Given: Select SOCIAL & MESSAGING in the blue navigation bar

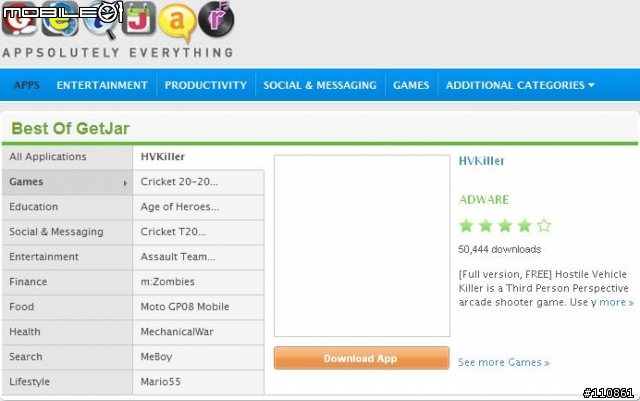Looking at the screenshot, I should tap(320, 85).
